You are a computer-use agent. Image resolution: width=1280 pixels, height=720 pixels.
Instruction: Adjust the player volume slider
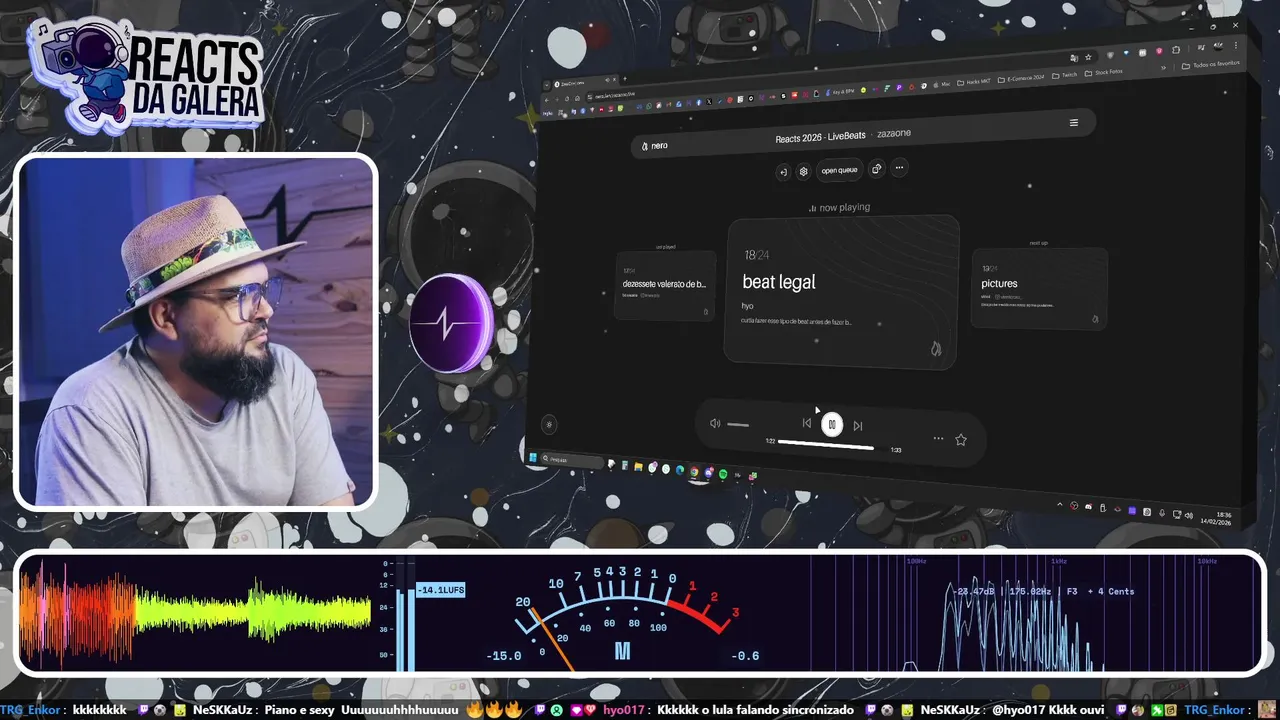pos(738,424)
